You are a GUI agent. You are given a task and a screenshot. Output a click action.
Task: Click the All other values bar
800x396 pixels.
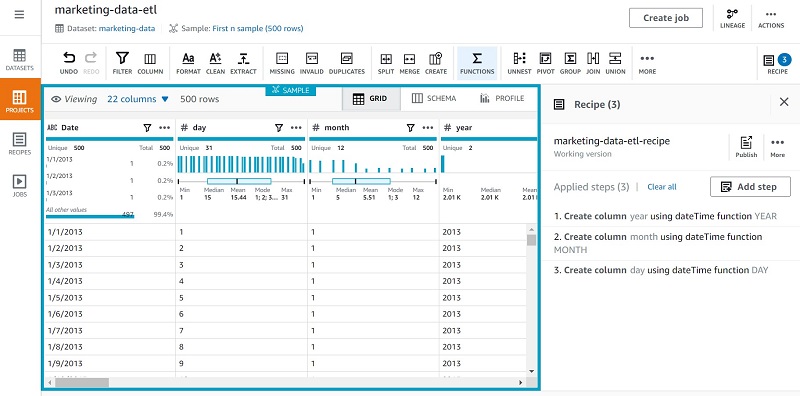(90, 216)
